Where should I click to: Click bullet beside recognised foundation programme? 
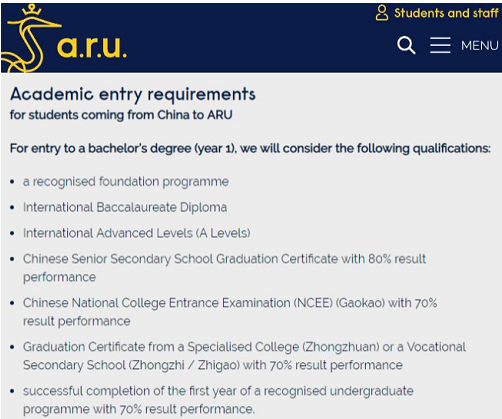(x=12, y=182)
